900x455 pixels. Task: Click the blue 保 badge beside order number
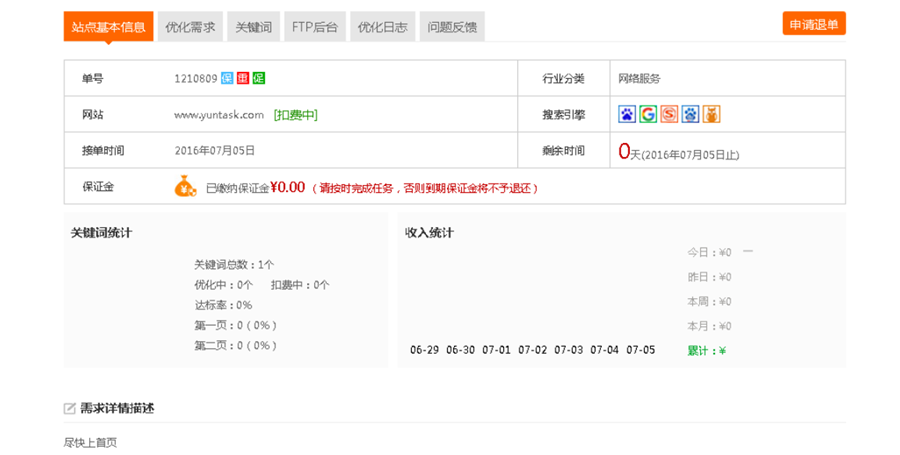(x=227, y=78)
